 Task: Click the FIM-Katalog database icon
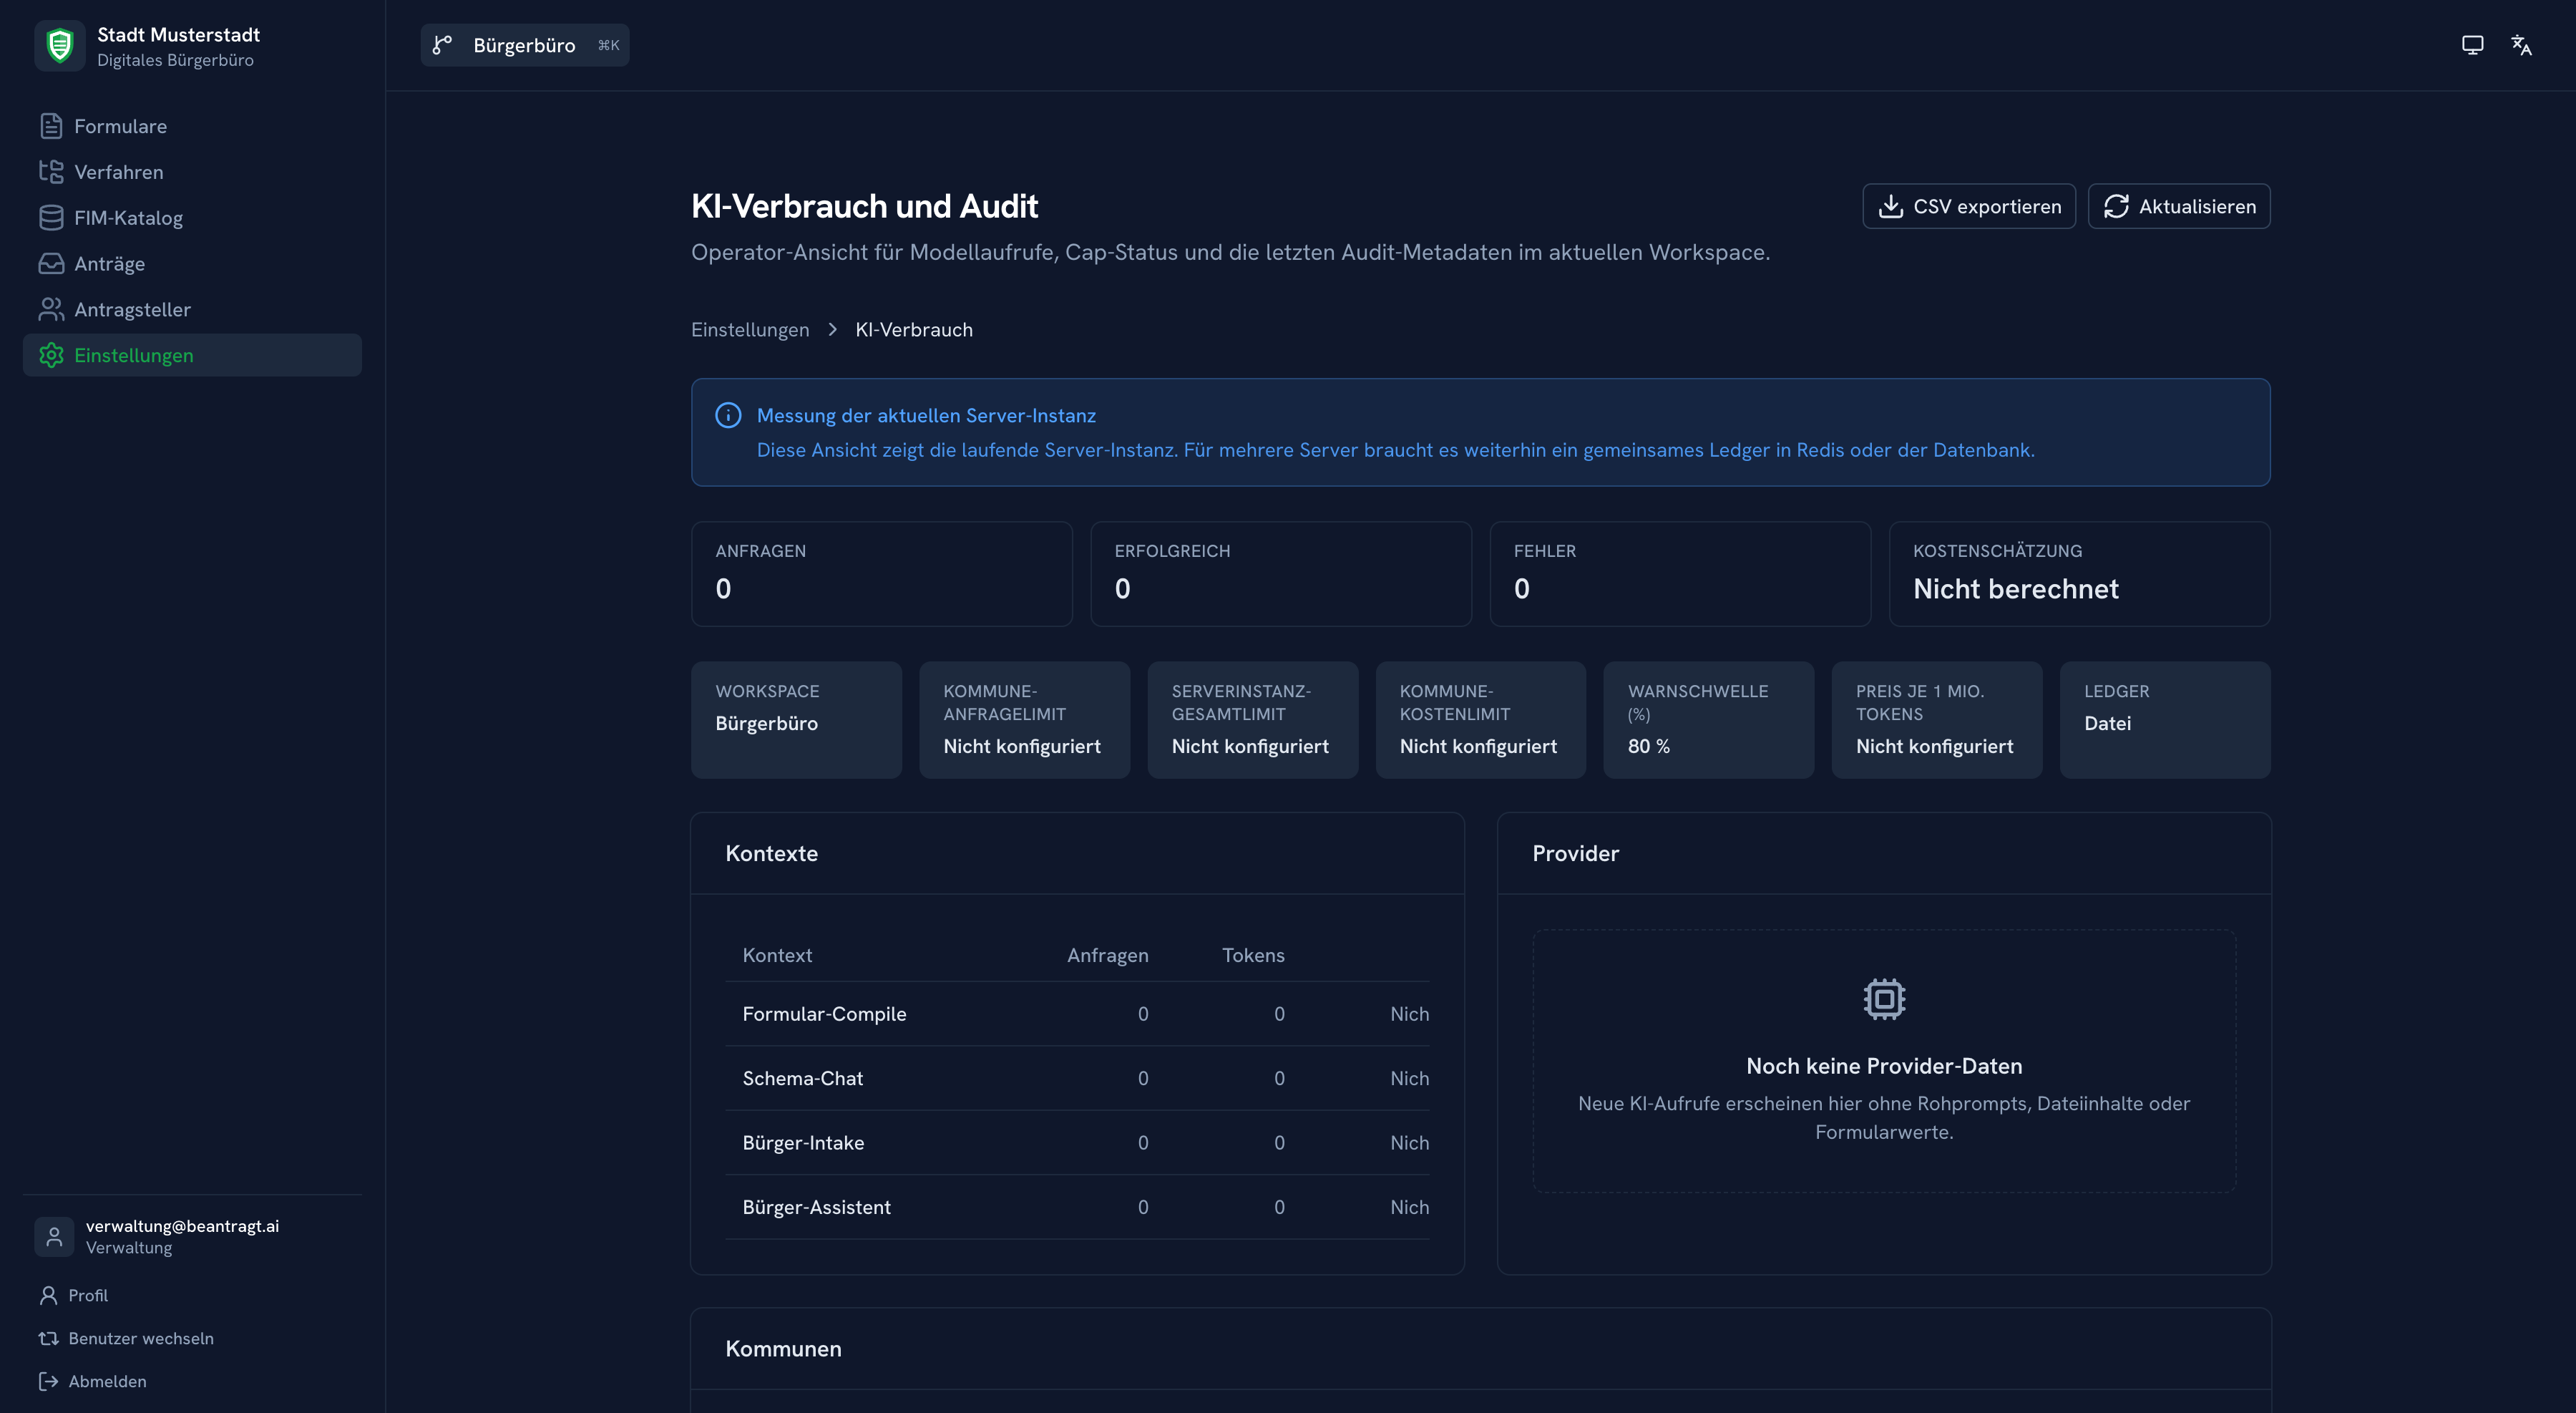[x=51, y=218]
